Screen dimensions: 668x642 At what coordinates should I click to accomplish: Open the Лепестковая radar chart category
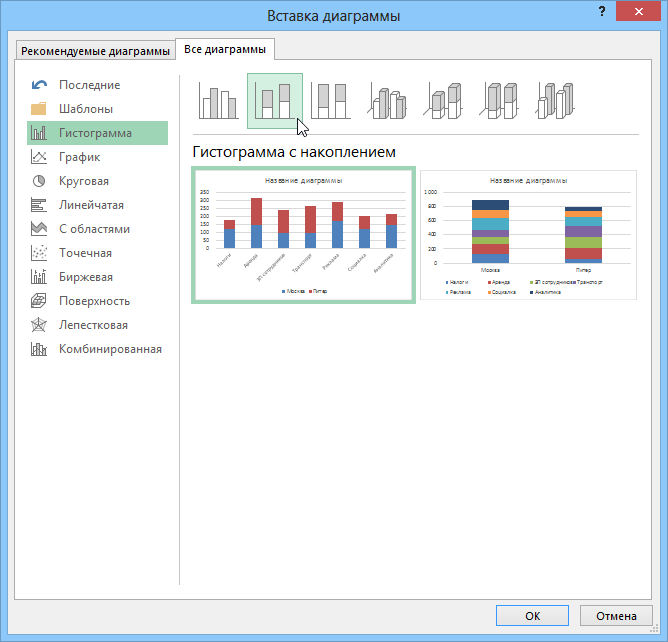tap(92, 325)
